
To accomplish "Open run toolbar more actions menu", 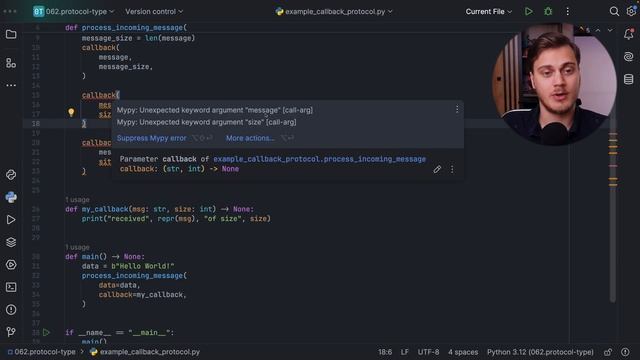I will (567, 11).
